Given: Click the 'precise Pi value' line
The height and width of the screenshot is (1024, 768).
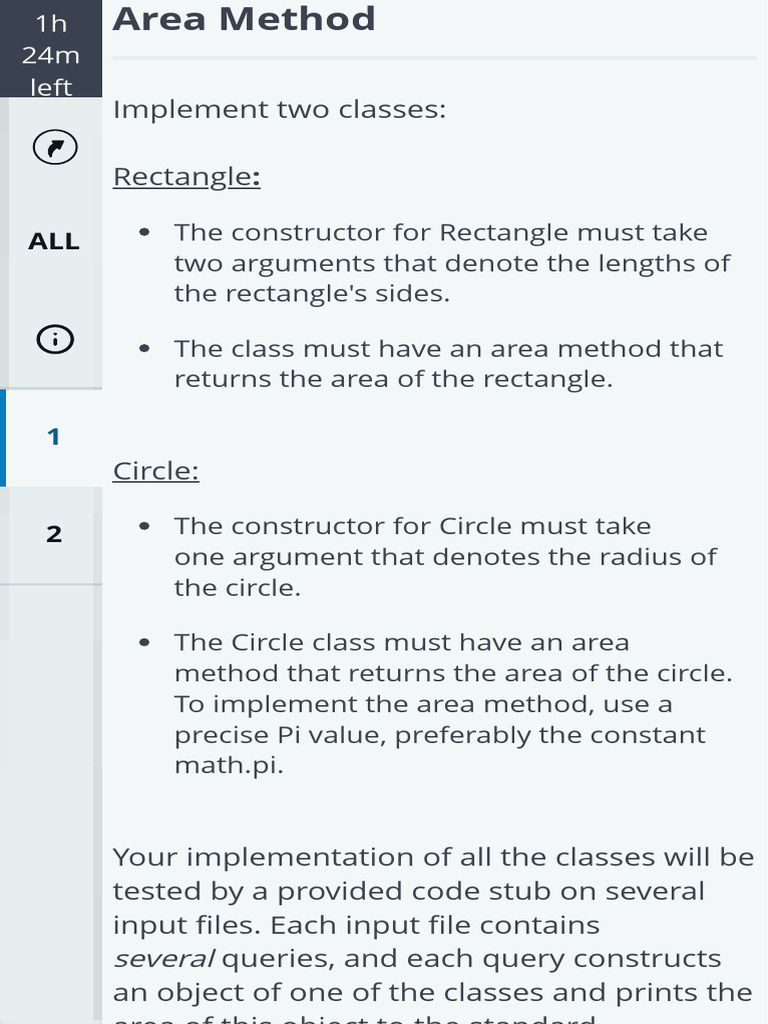Looking at the screenshot, I should tap(440, 735).
